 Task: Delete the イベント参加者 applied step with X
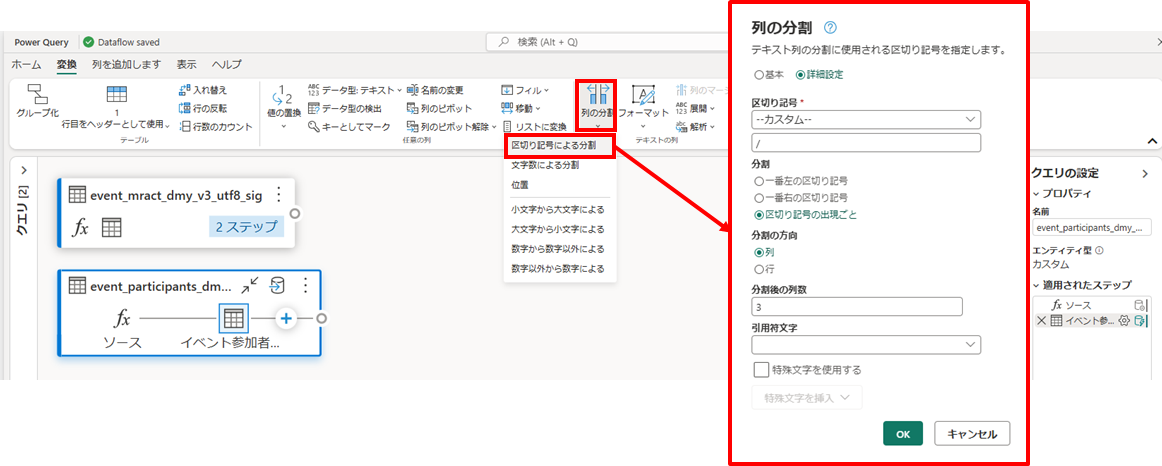[1040, 320]
